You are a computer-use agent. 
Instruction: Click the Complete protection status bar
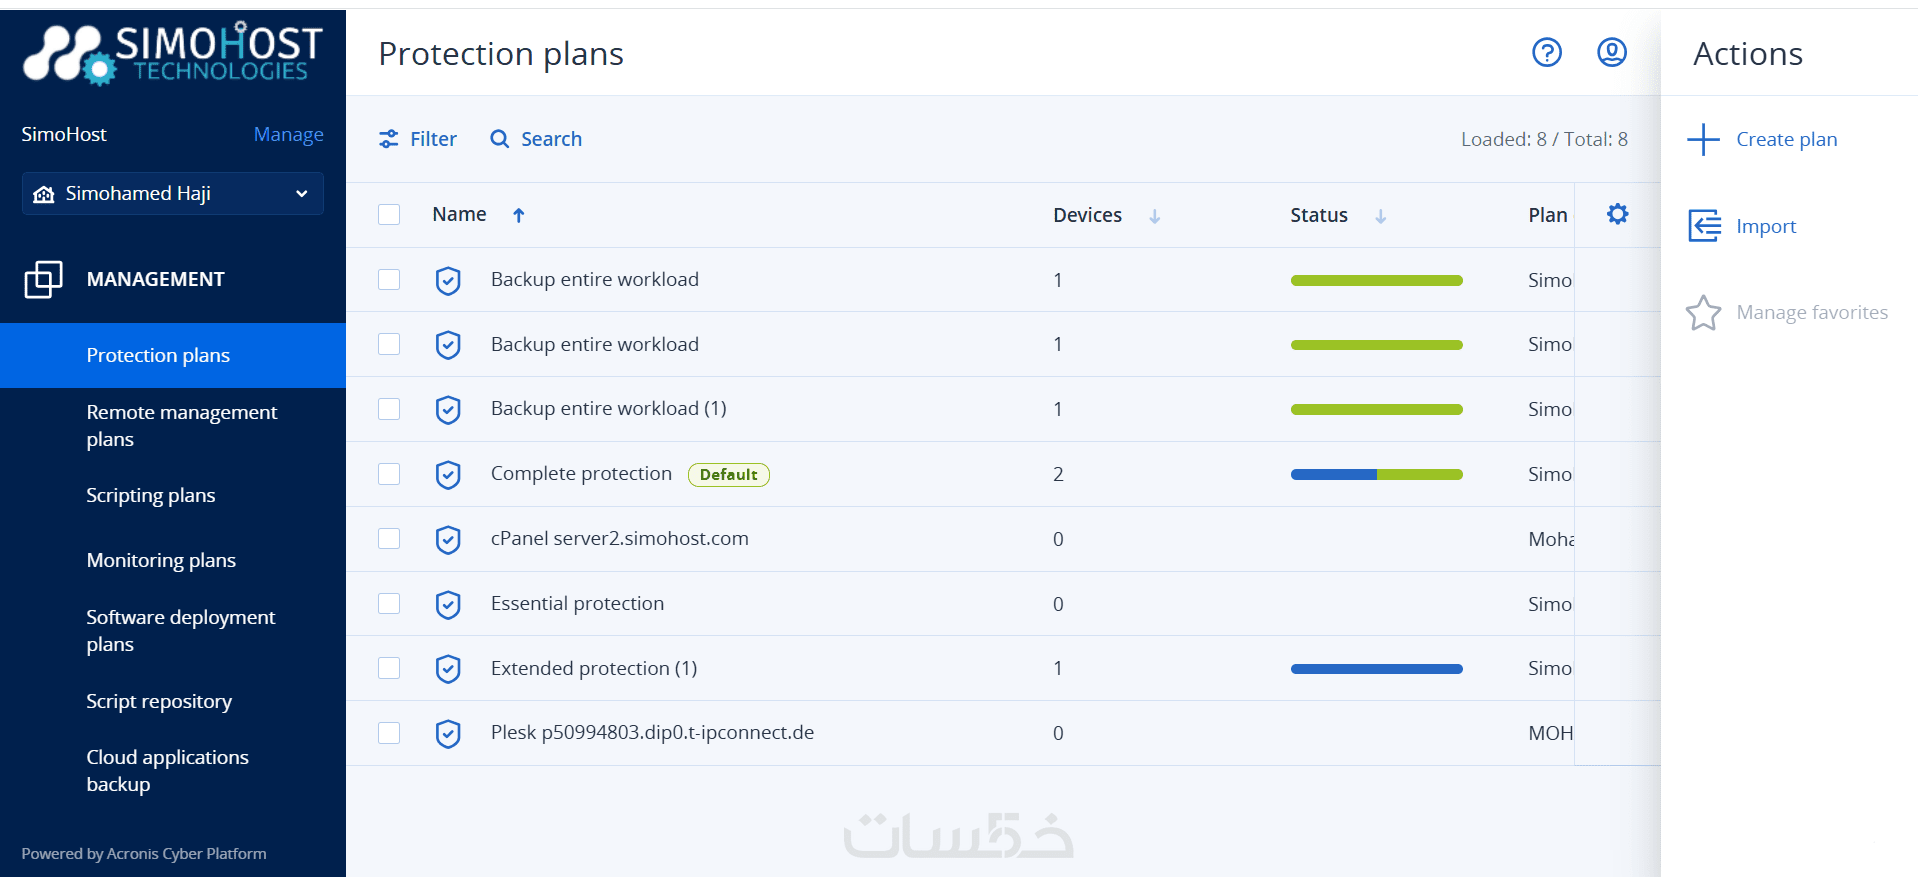1376,474
